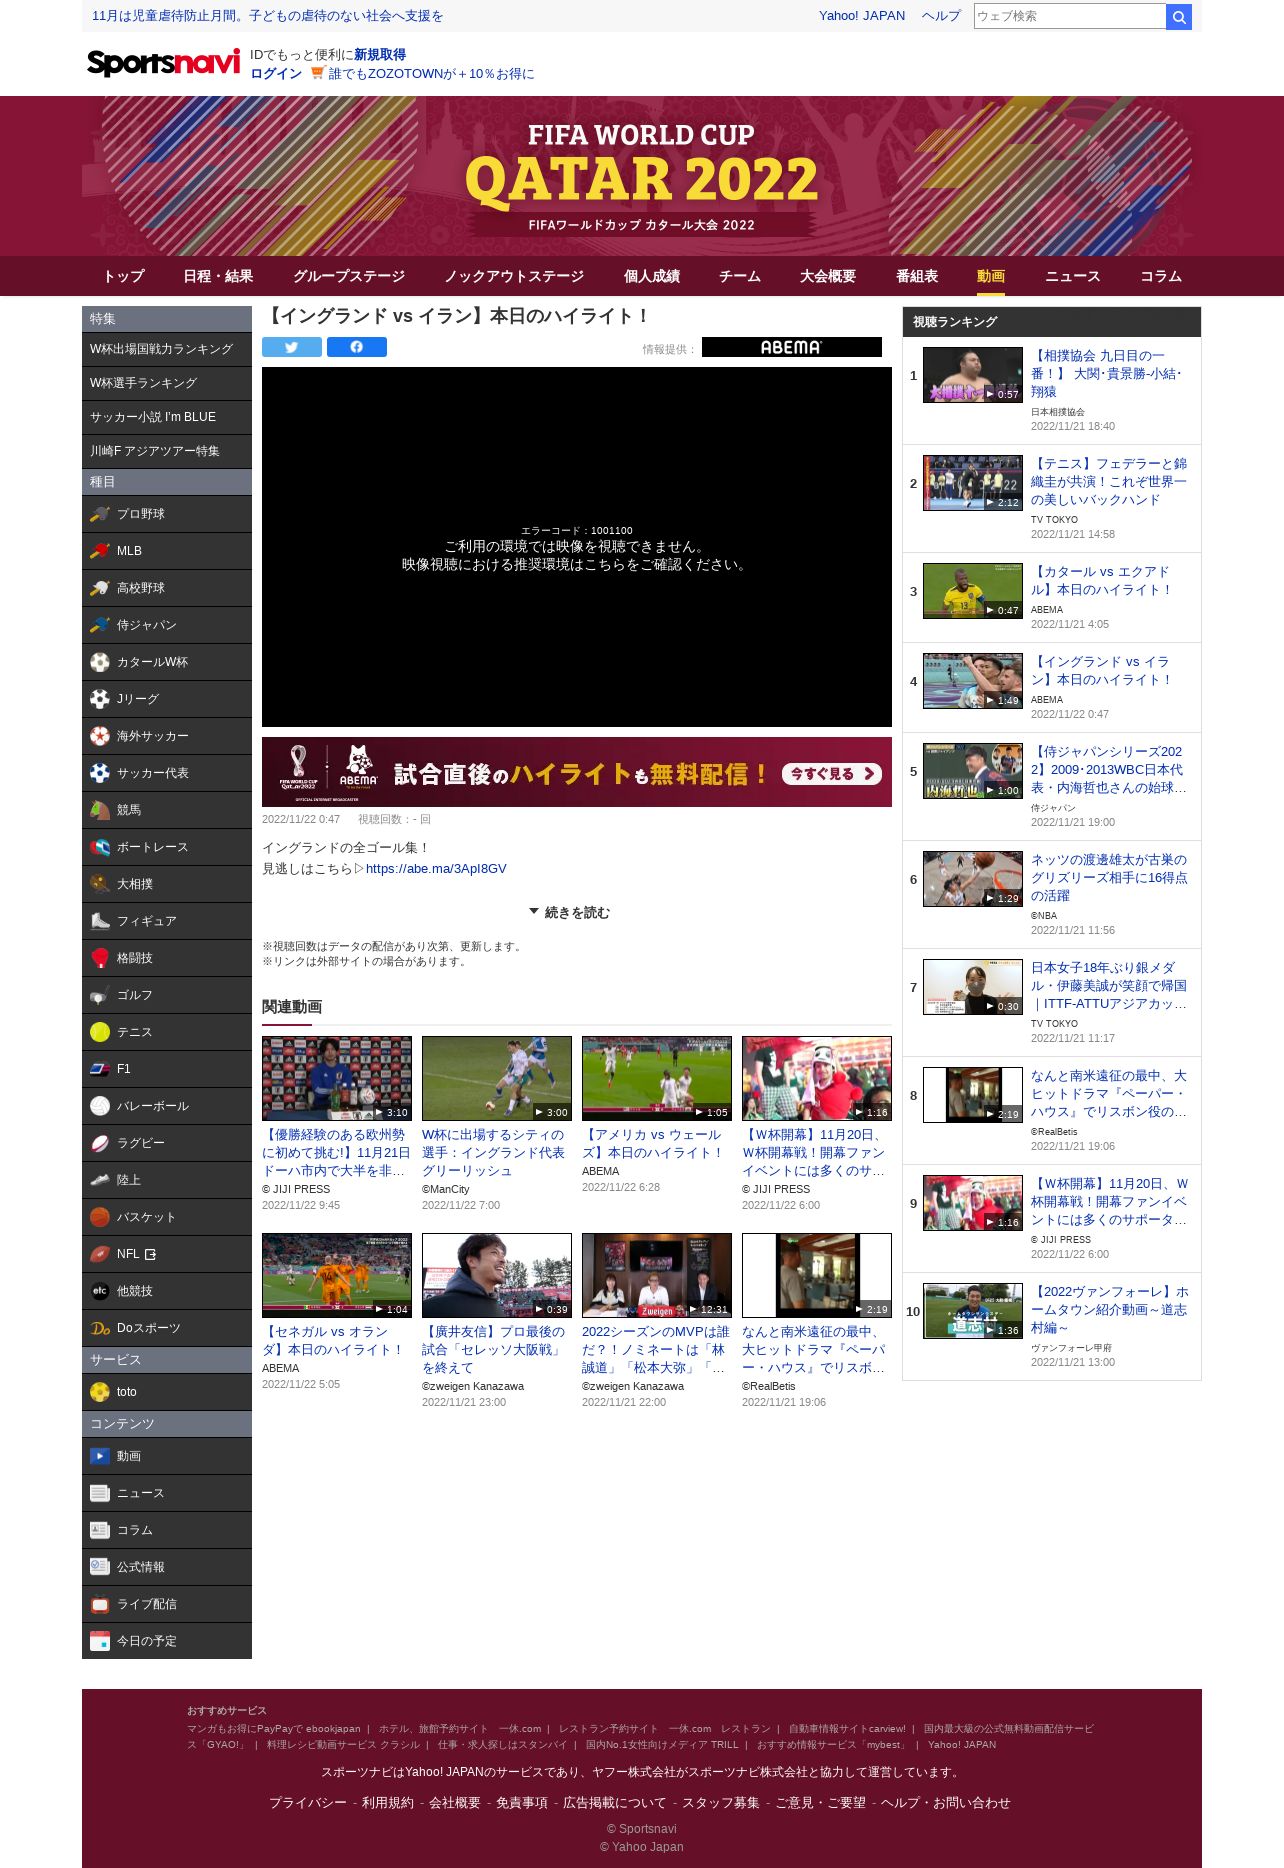Open サッカー代表 sidebar icon
Viewport: 1284px width, 1868px height.
[100, 773]
